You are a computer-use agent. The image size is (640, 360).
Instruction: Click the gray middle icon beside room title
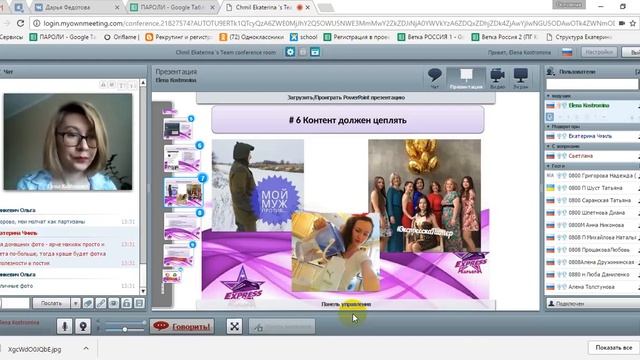[x=303, y=52]
